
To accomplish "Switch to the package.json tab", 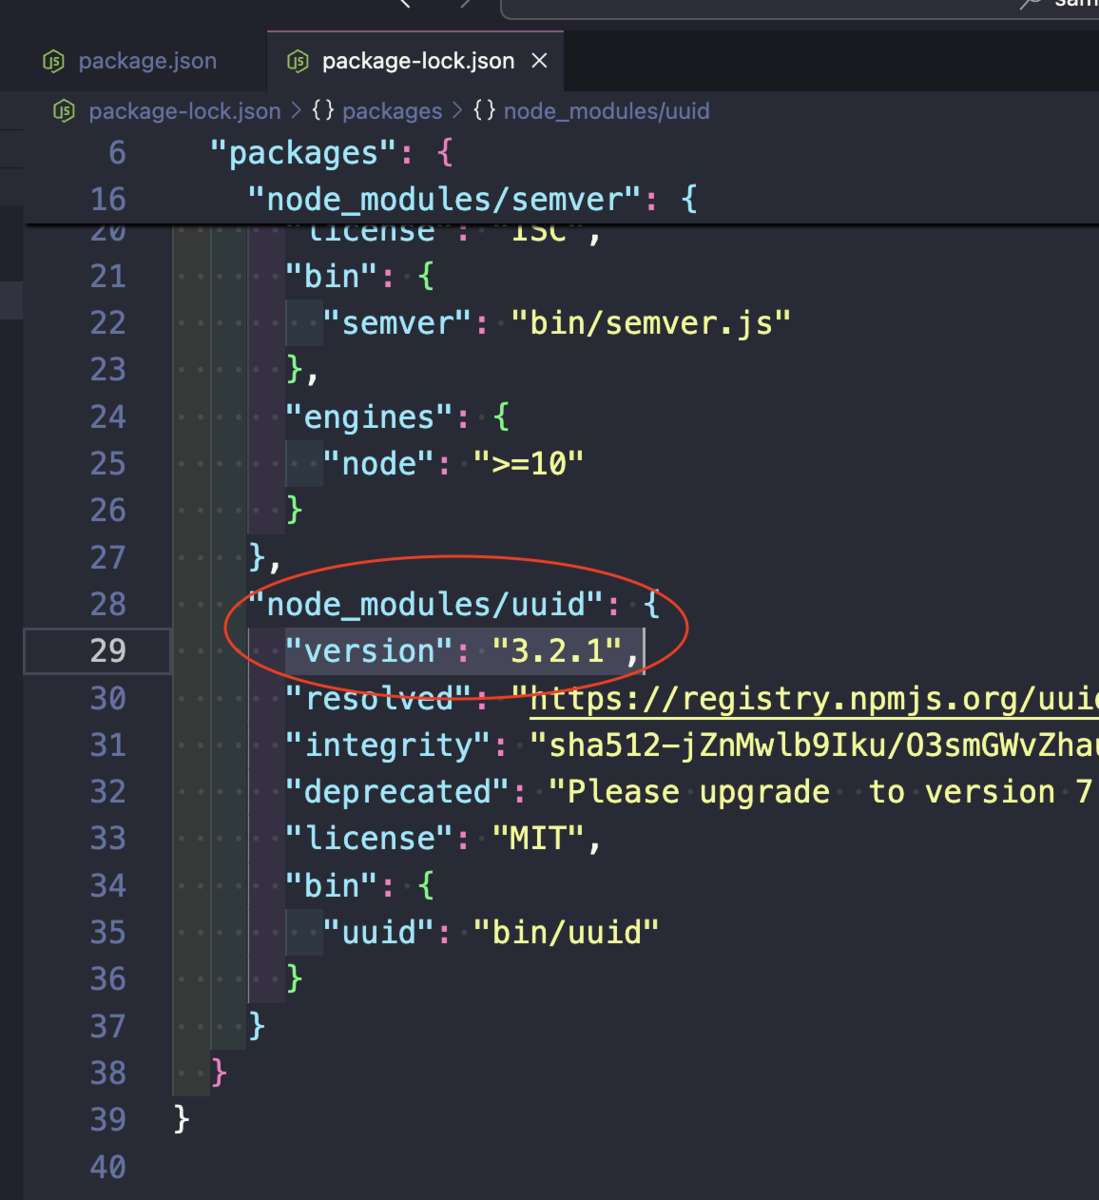I will [x=147, y=61].
